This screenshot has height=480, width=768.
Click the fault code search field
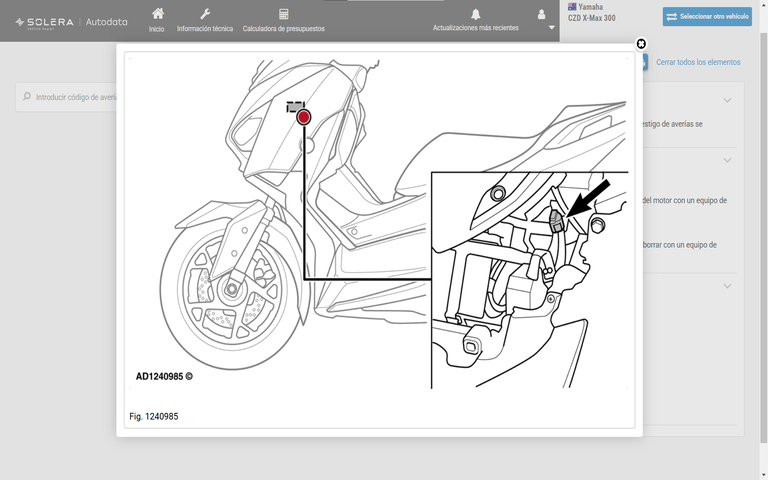(75, 98)
